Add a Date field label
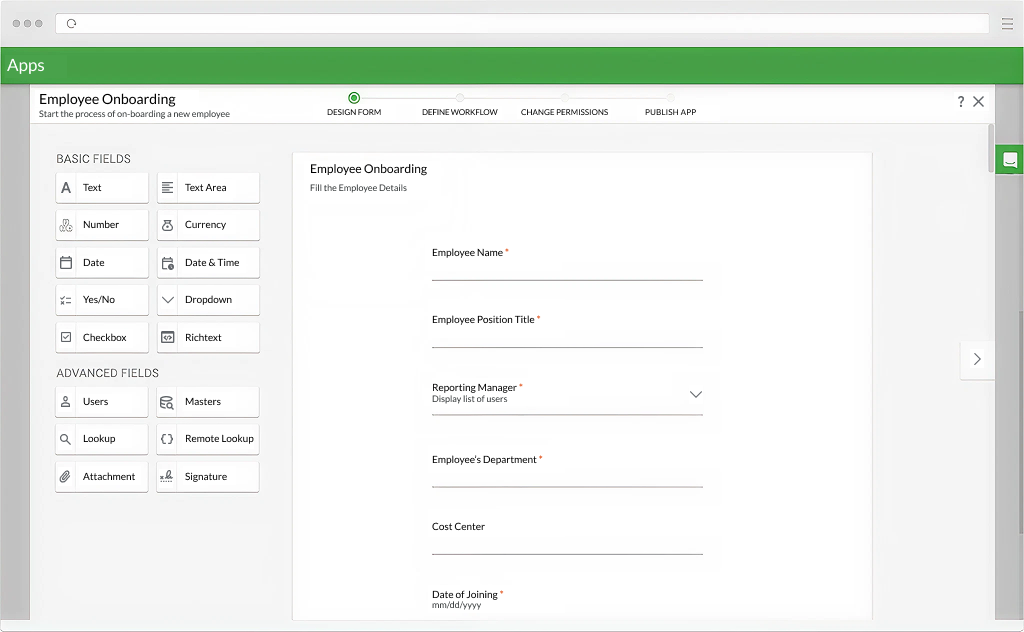Screen dimensions: 1024x632 coord(93,263)
